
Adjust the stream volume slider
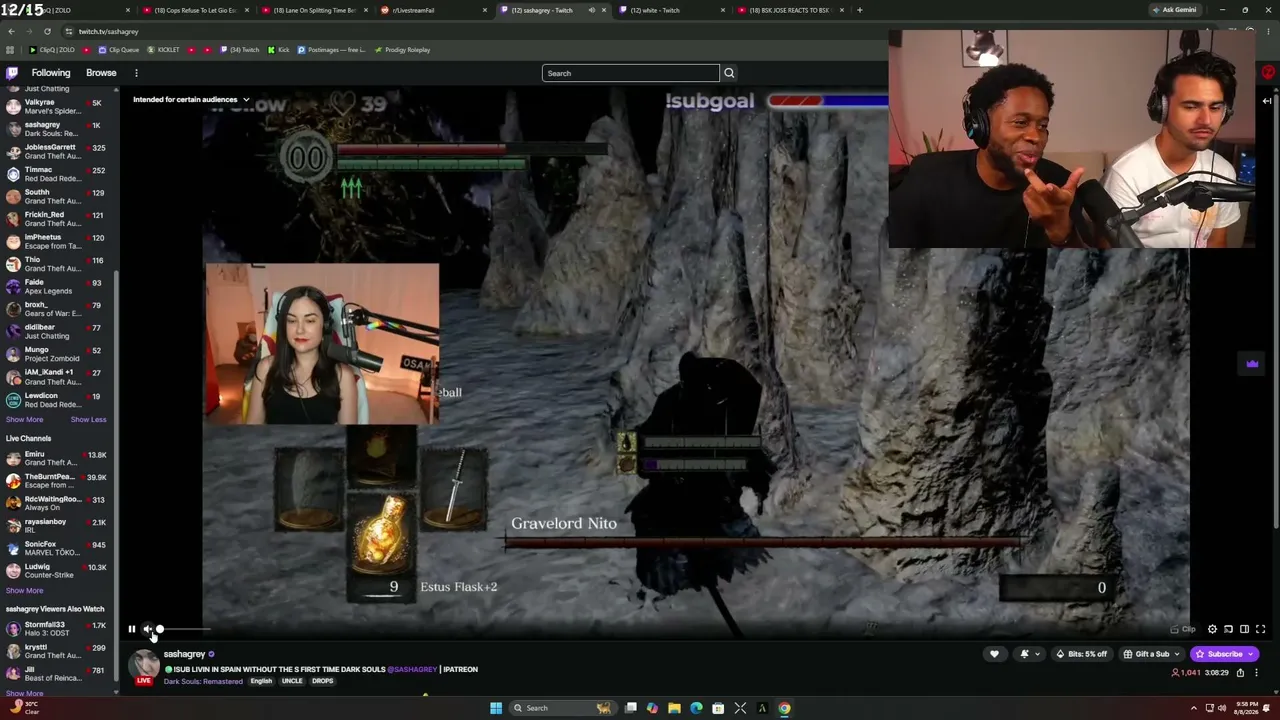coord(183,629)
